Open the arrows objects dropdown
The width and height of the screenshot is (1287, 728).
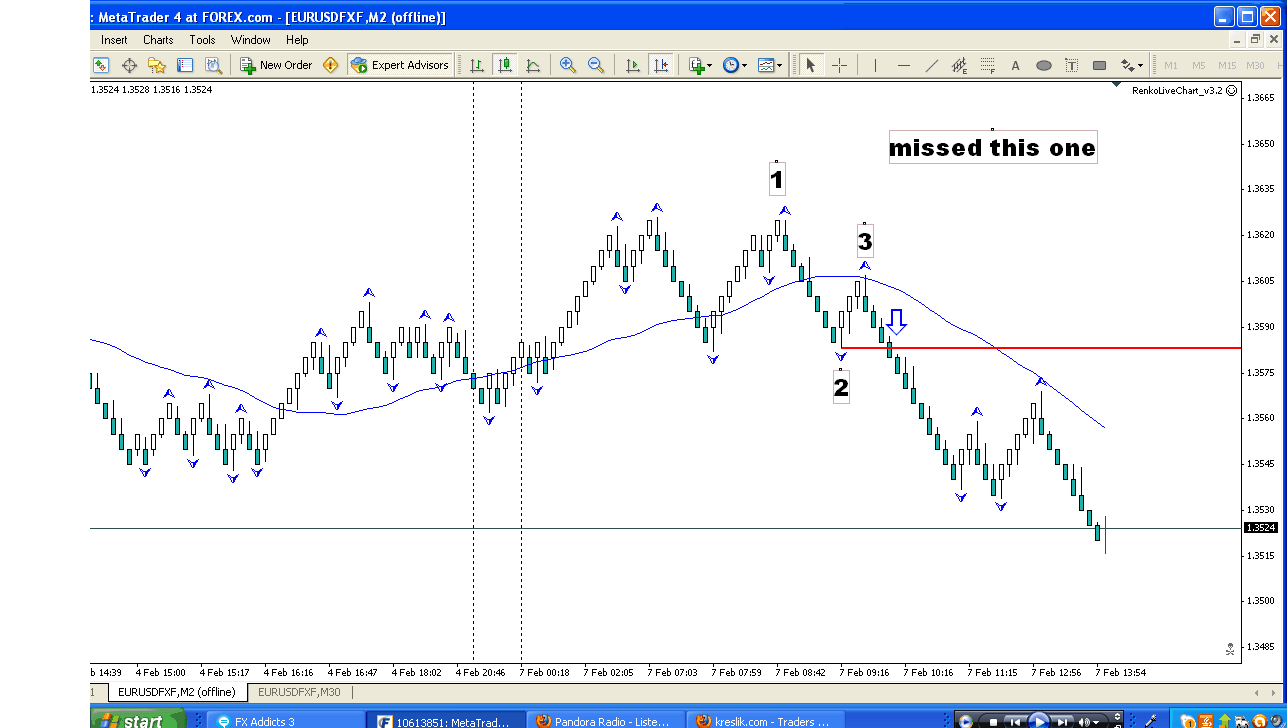[1131, 65]
